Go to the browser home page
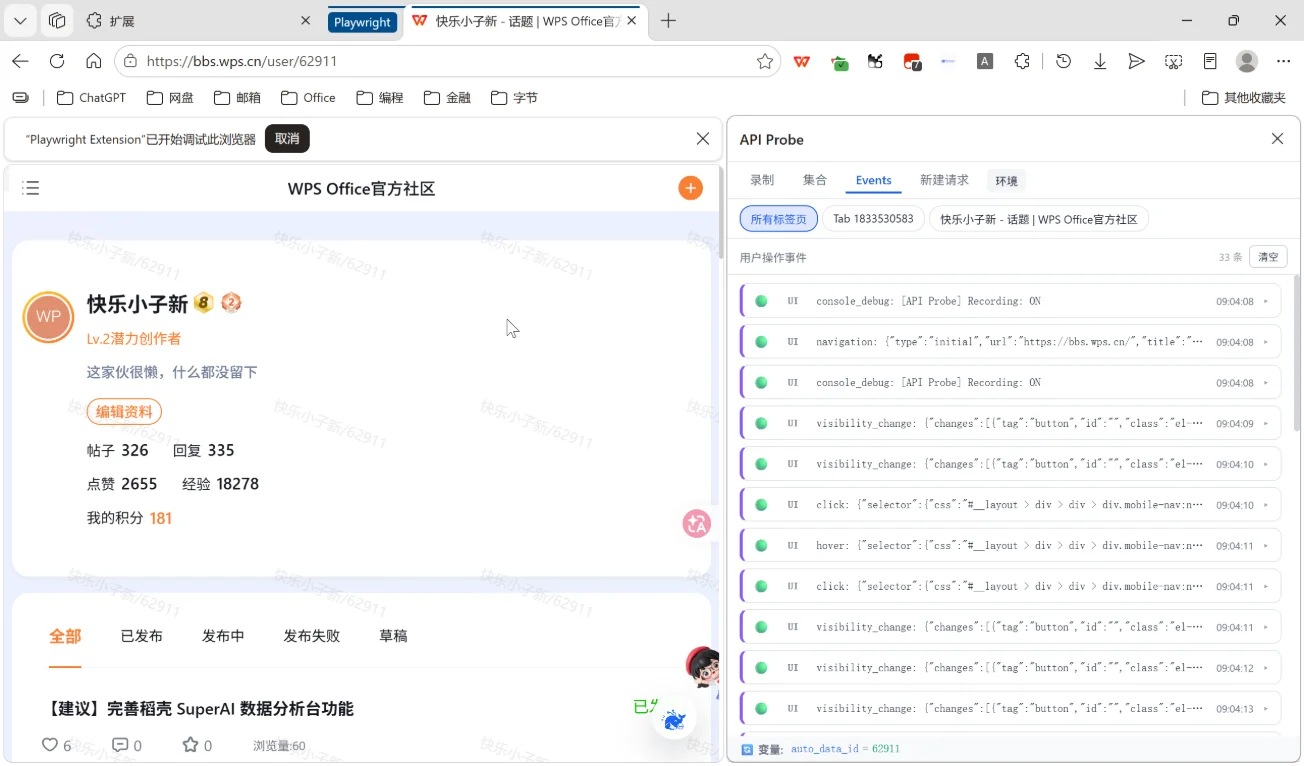The width and height of the screenshot is (1304, 766). (94, 61)
